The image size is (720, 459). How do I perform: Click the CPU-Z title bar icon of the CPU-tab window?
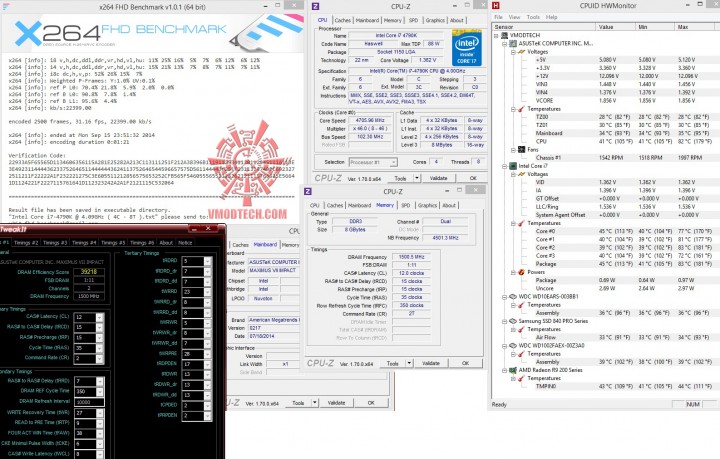[x=315, y=6]
